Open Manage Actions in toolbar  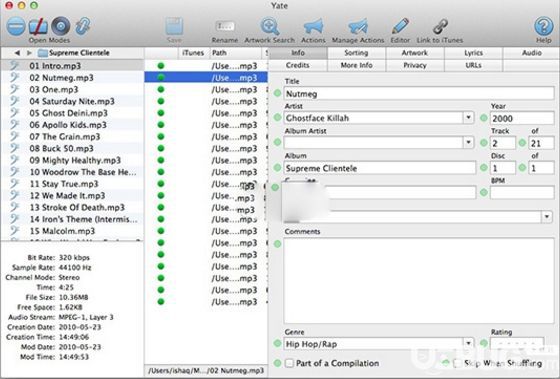click(x=358, y=26)
